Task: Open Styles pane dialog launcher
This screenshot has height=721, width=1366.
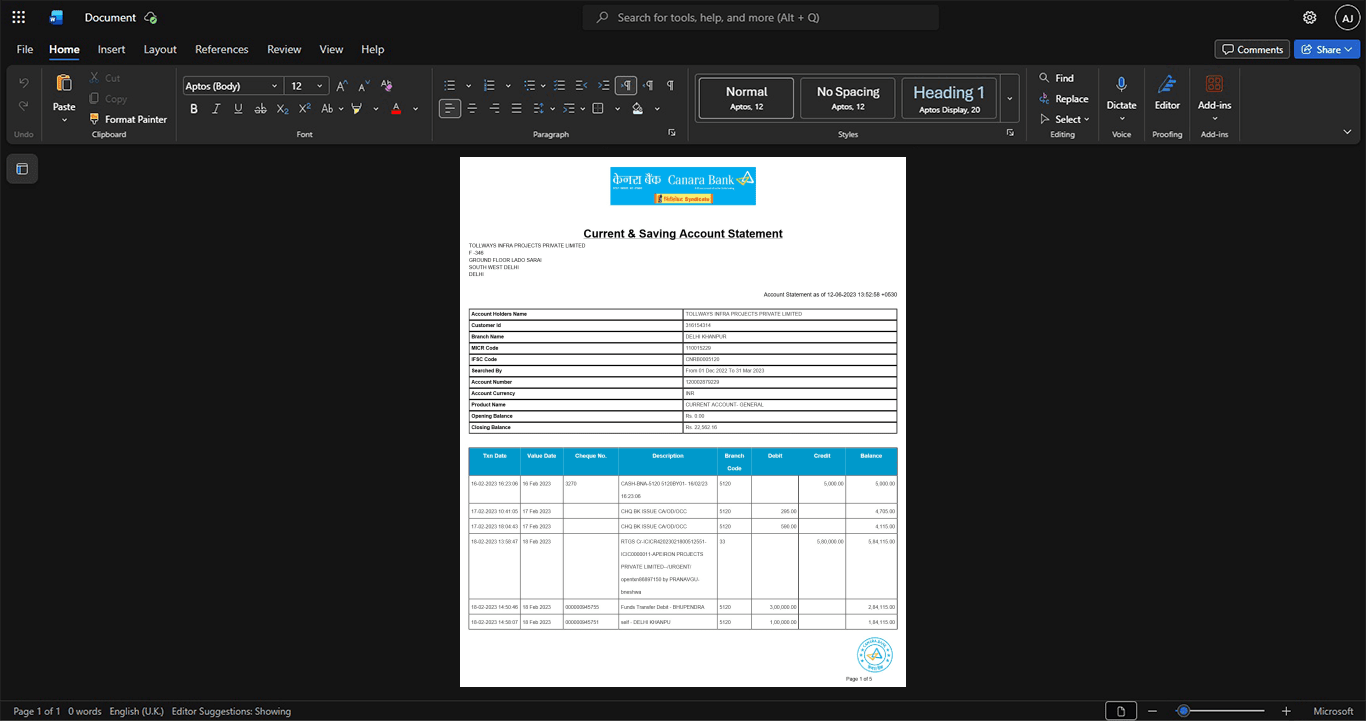Action: pos(1010,133)
